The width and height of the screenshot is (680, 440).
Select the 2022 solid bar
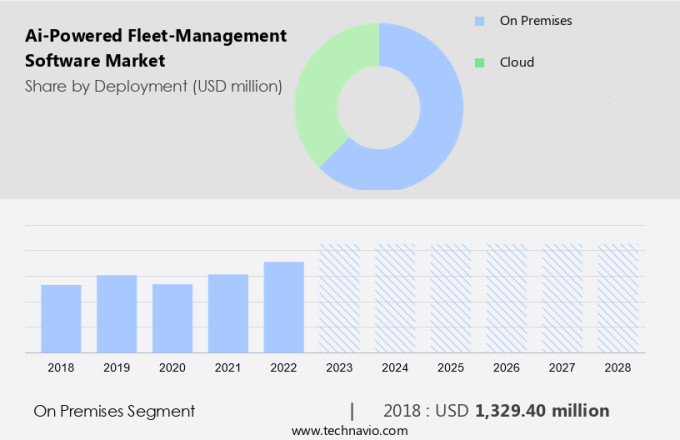[x=284, y=307]
